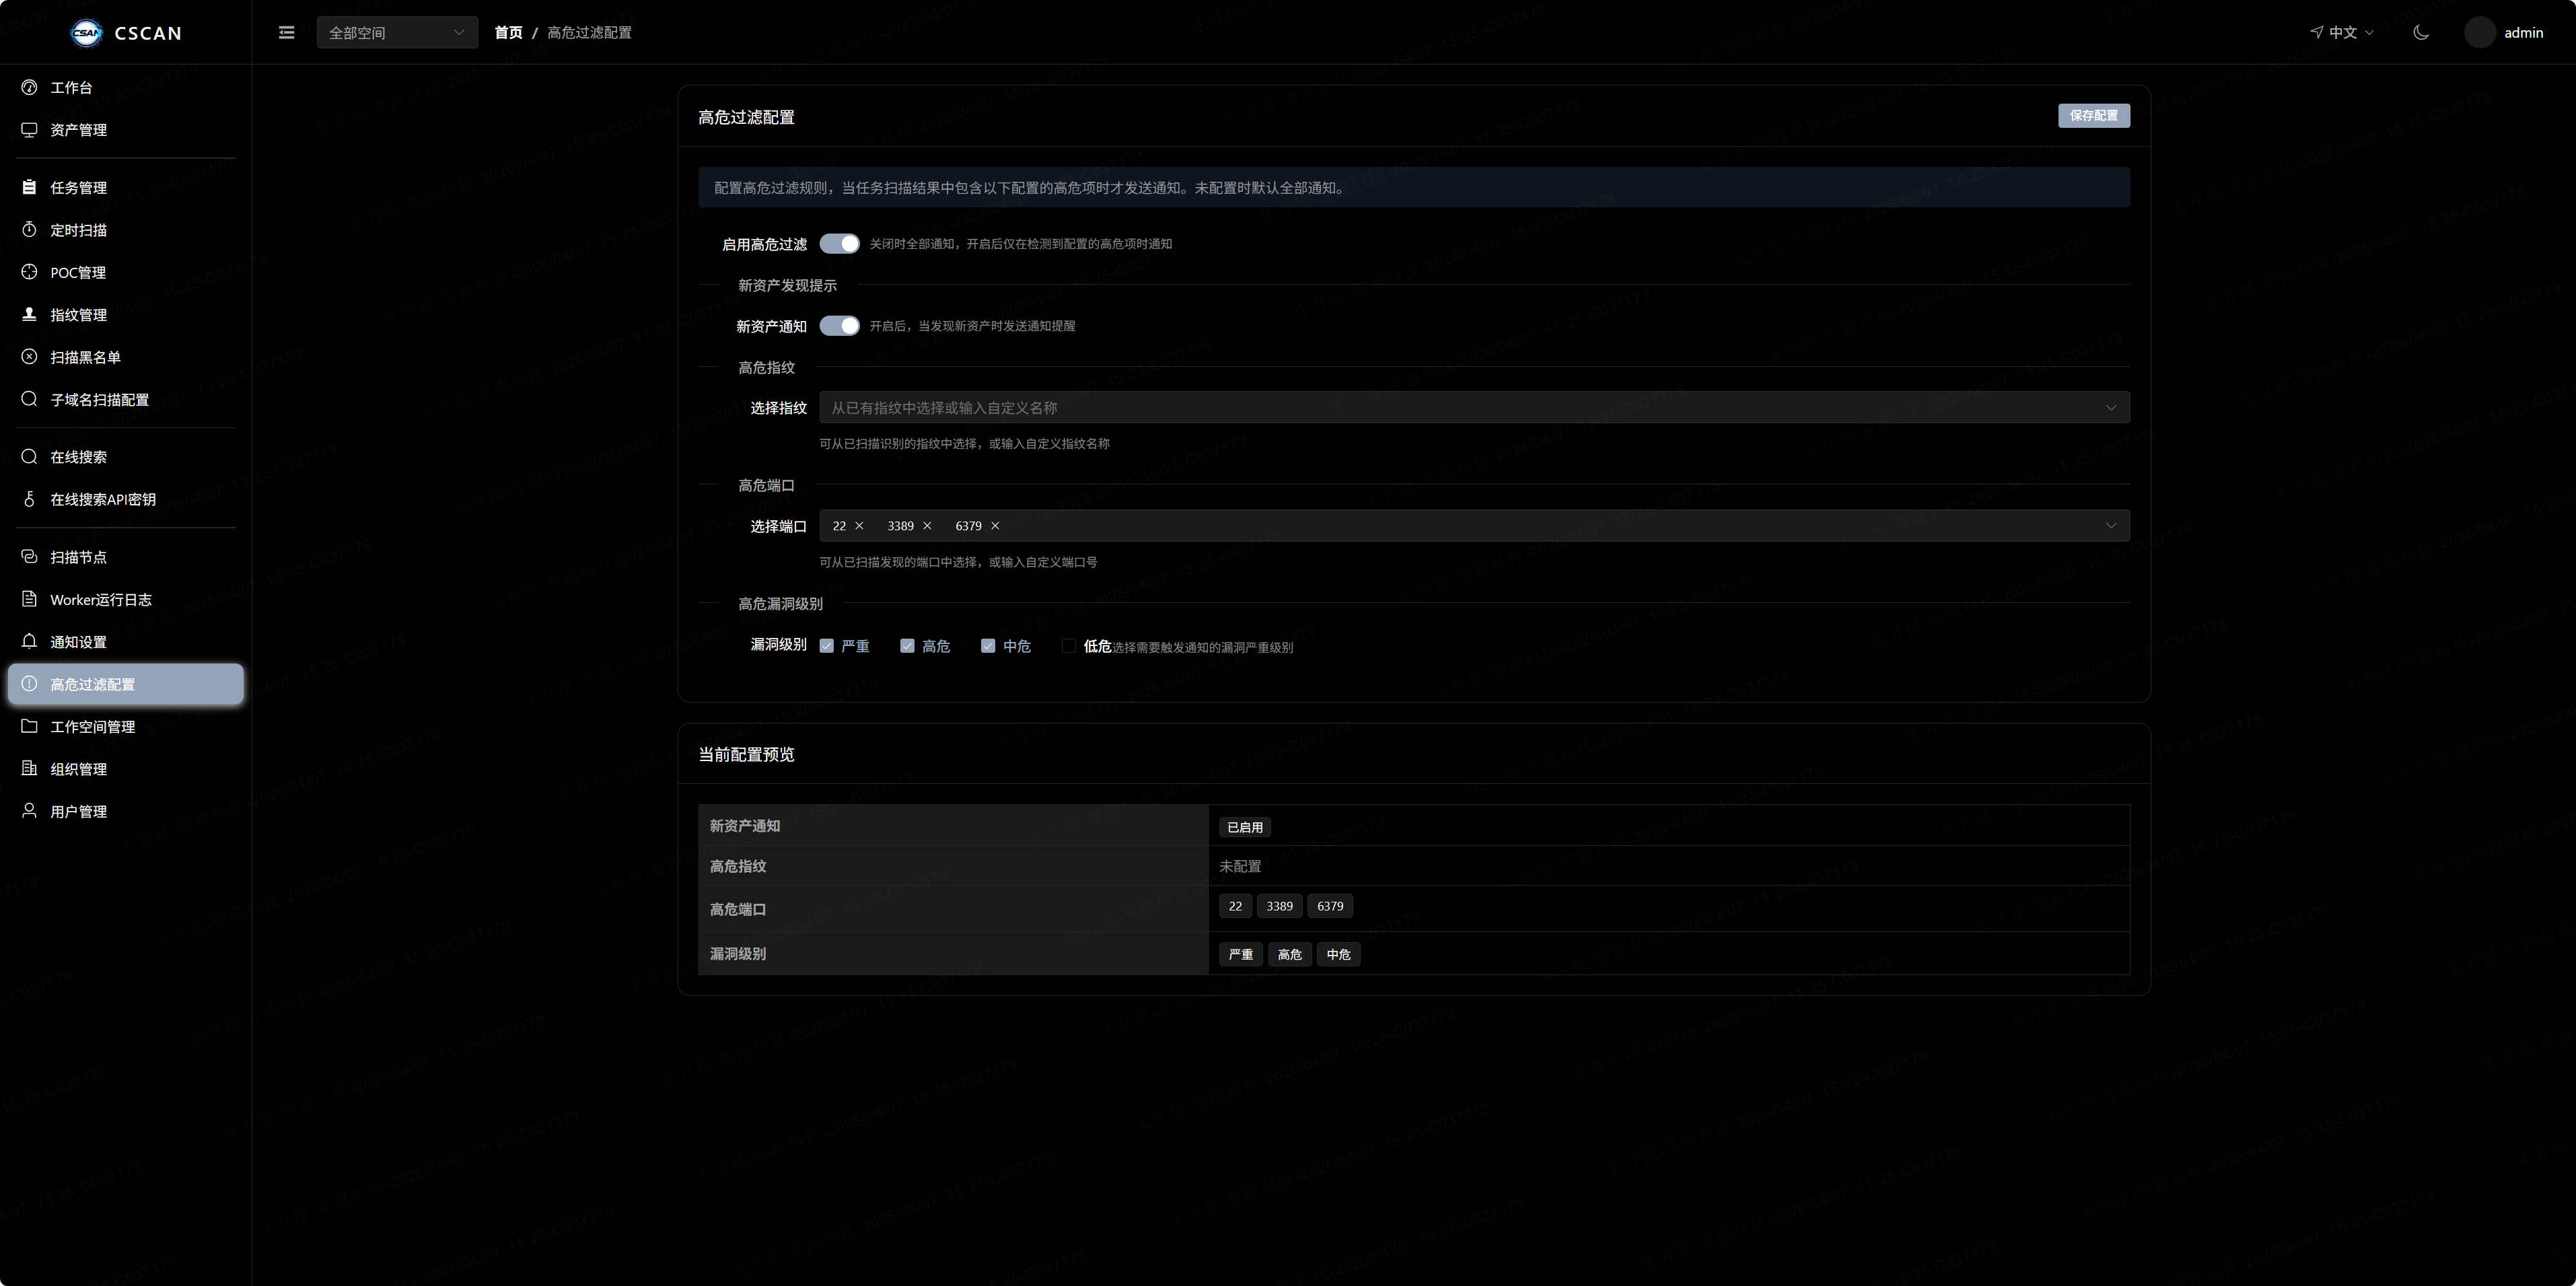Click the 工作台 dashboard icon

point(29,87)
